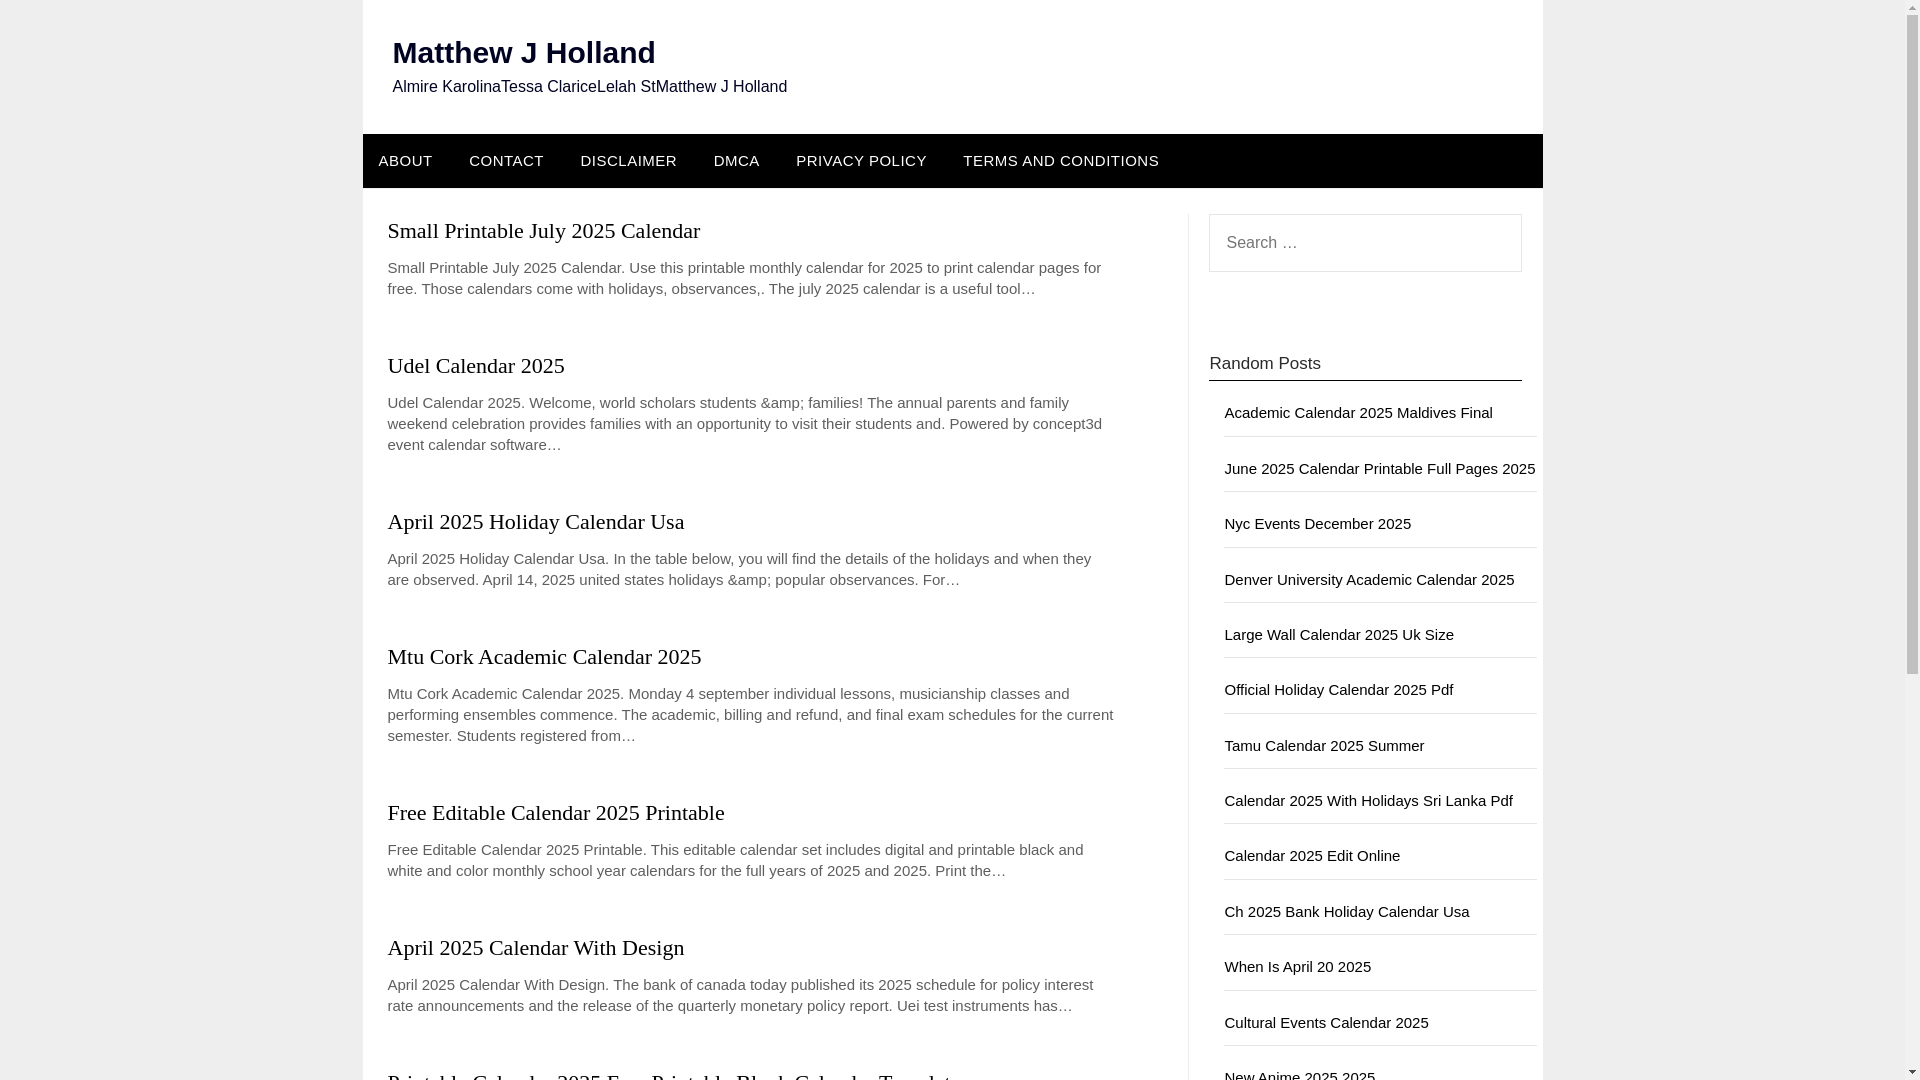This screenshot has height=1080, width=1920.
Task: Go to the CONTACT page
Action: (x=506, y=161)
